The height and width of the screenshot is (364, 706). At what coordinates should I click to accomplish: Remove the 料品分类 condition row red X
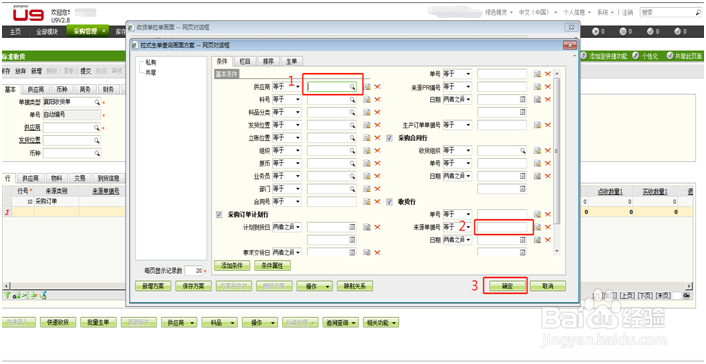(x=378, y=112)
